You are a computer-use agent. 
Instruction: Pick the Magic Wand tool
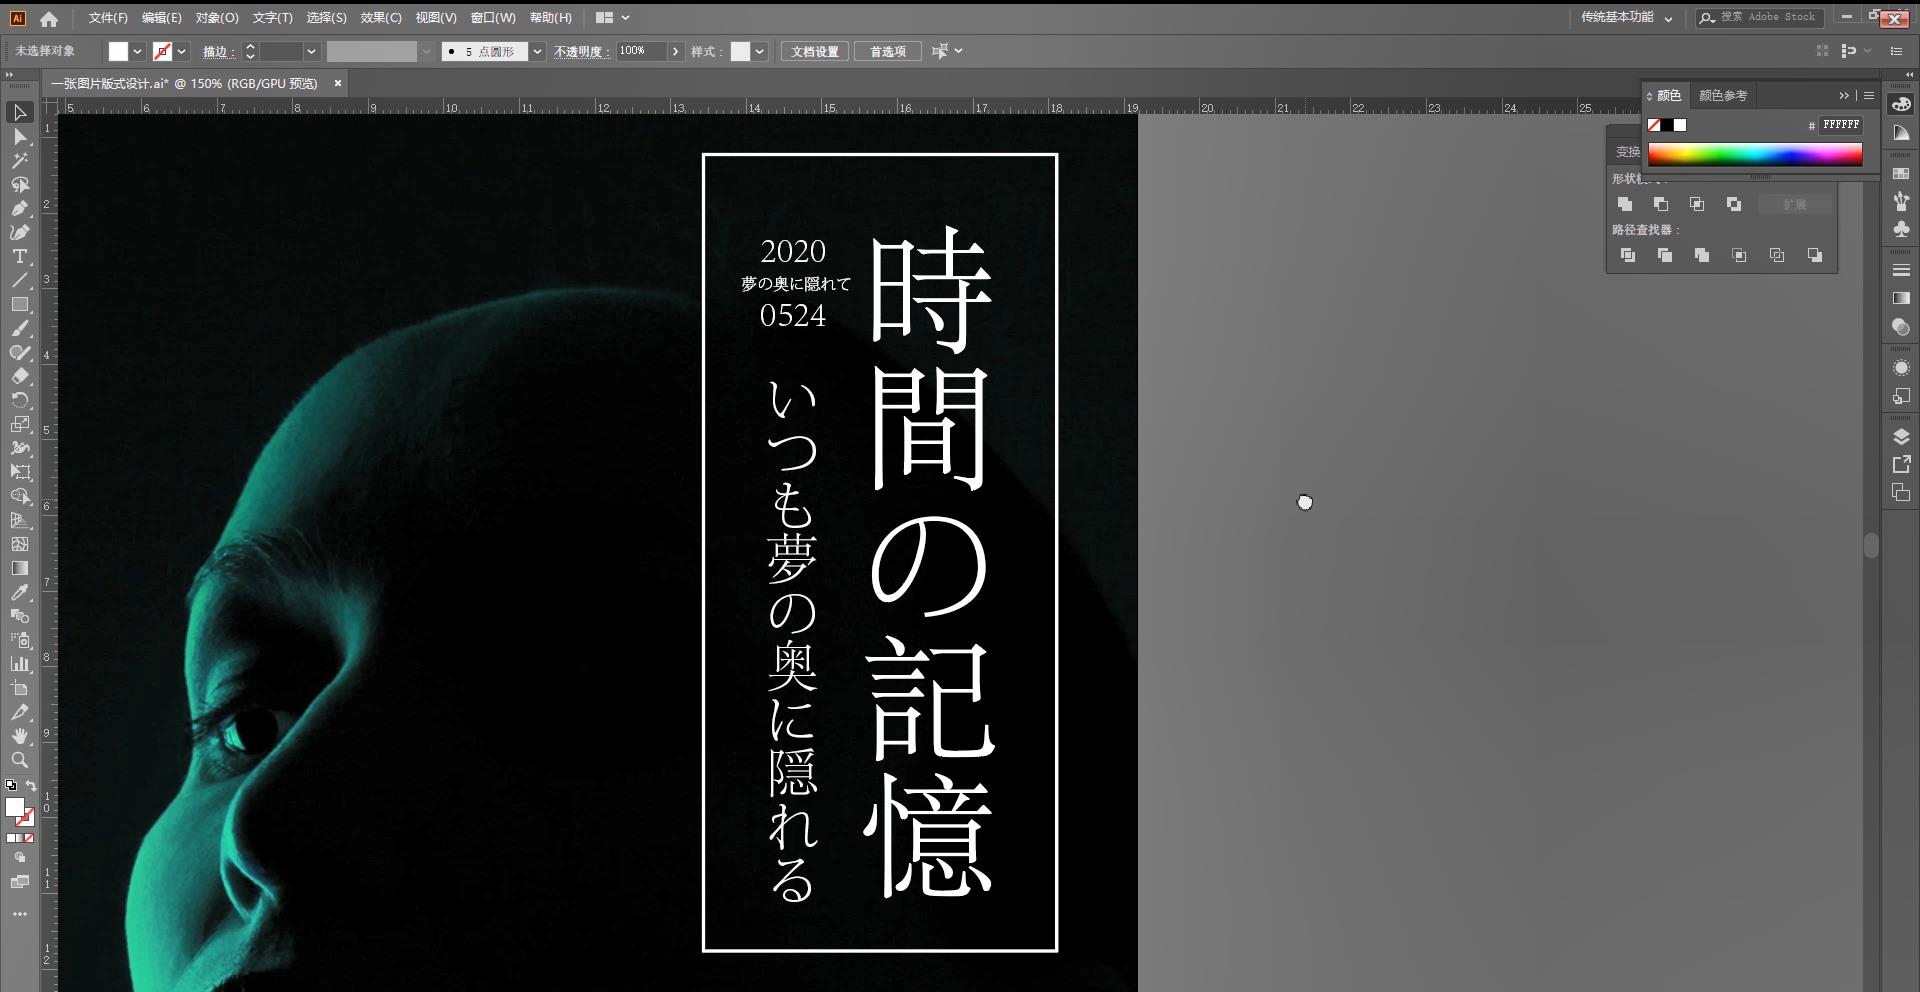(20, 161)
